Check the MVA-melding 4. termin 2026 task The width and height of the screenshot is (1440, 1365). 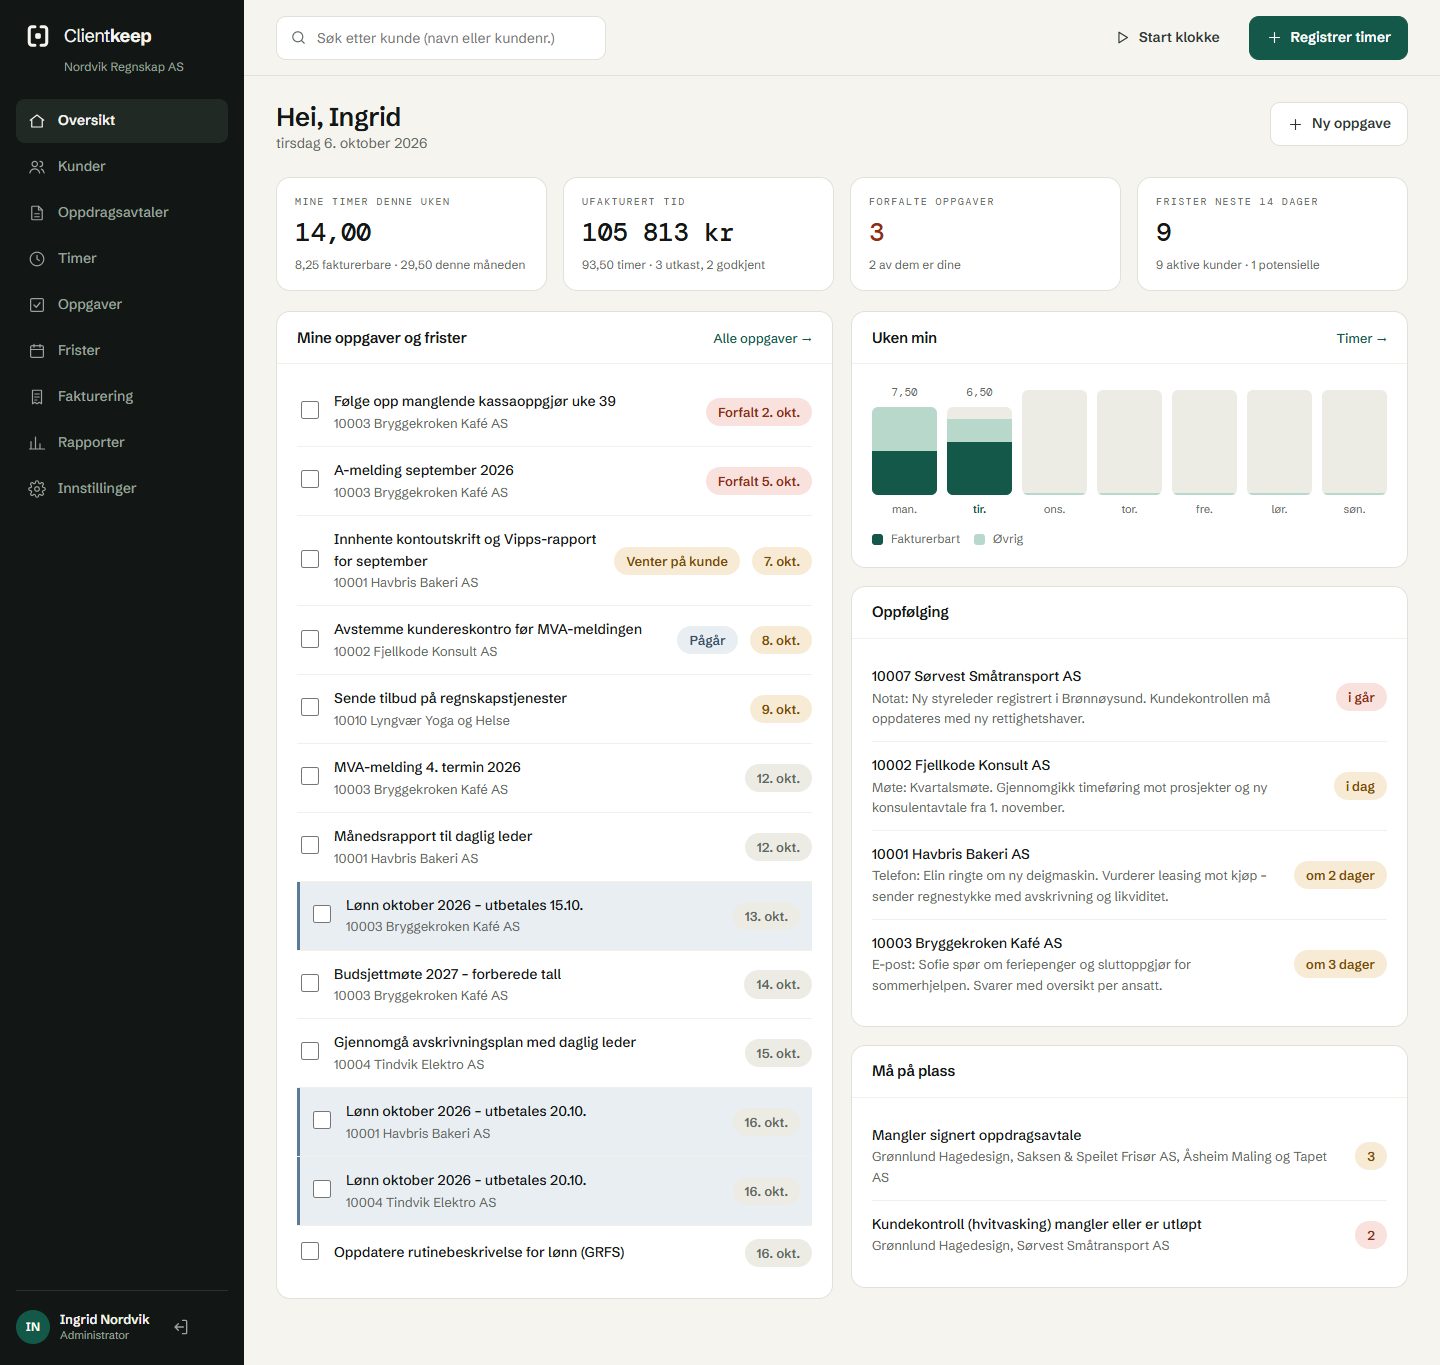click(x=310, y=776)
